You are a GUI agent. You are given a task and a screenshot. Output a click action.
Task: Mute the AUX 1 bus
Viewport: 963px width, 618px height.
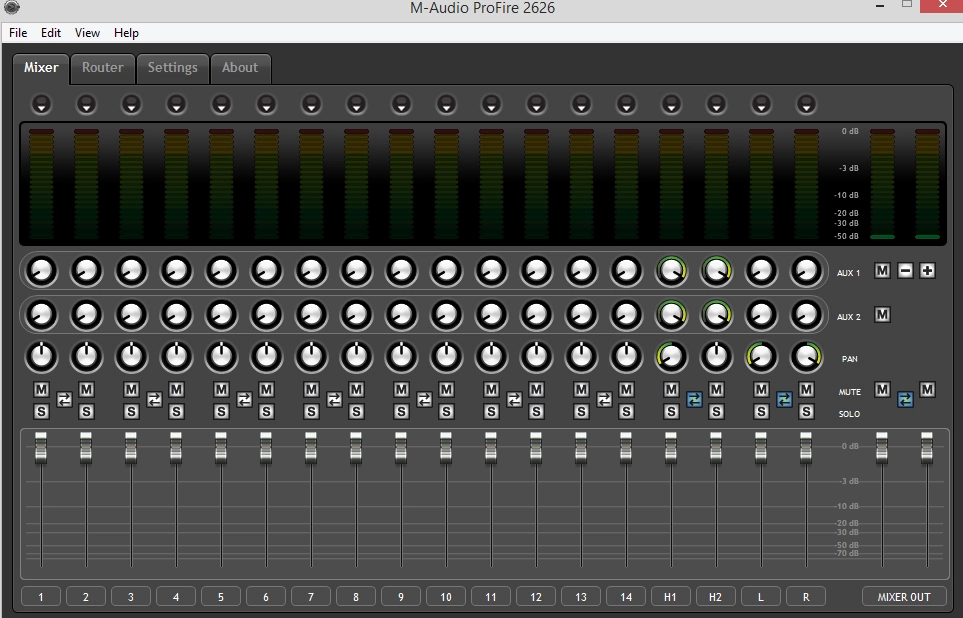(883, 270)
